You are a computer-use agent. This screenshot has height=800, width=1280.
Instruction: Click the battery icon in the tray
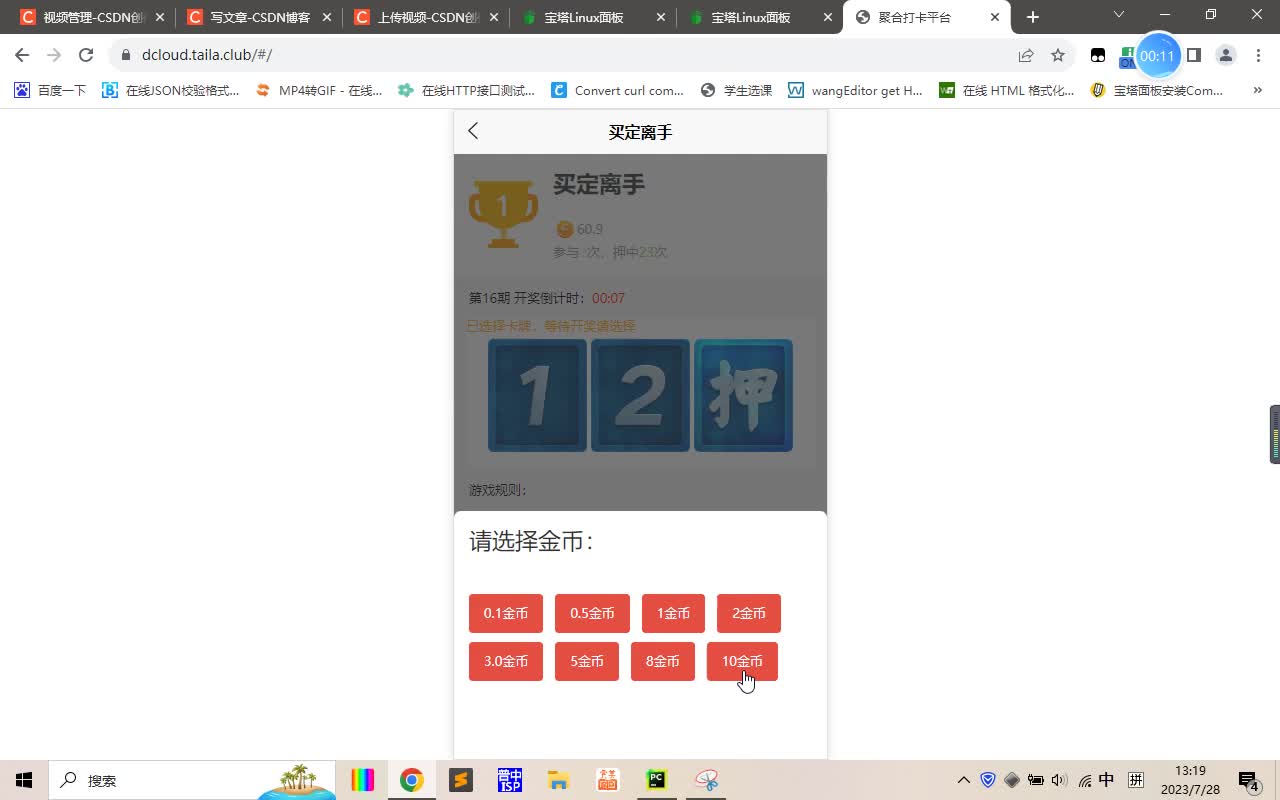pyautogui.click(x=1036, y=780)
